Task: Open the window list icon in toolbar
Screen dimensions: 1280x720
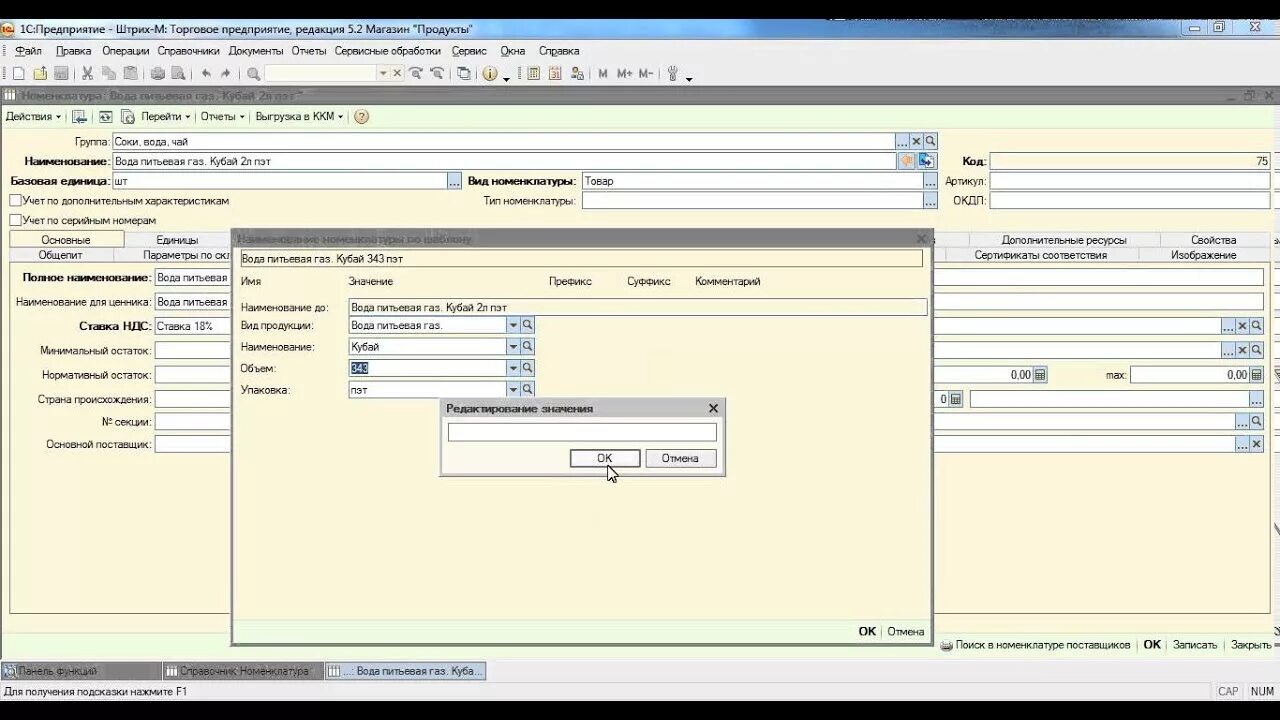Action: (x=464, y=73)
